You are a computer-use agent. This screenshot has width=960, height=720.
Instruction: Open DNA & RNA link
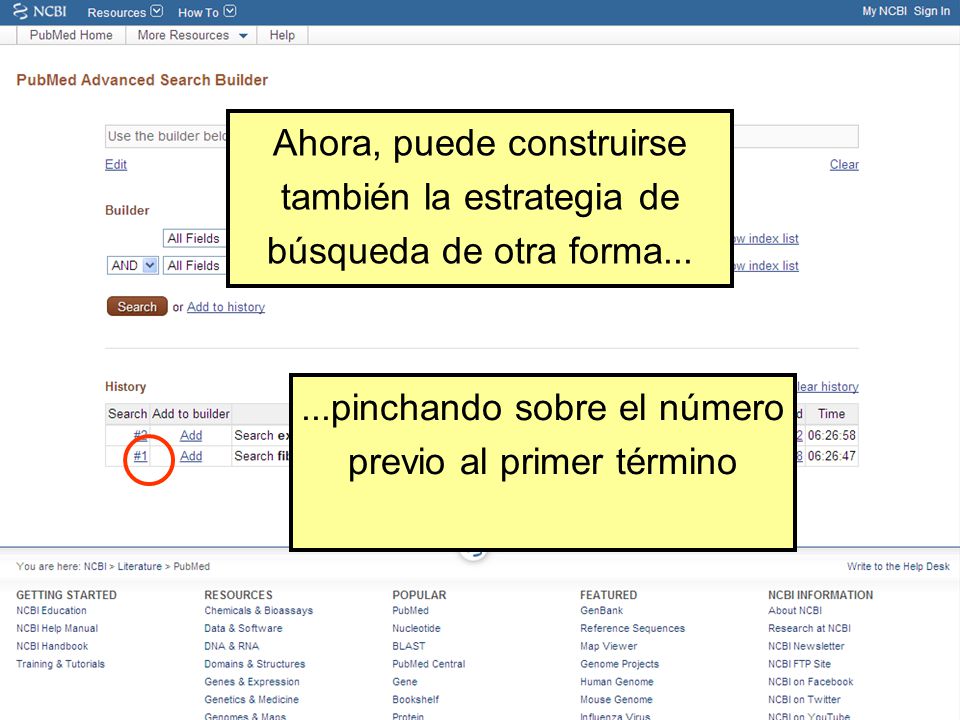pyautogui.click(x=231, y=646)
